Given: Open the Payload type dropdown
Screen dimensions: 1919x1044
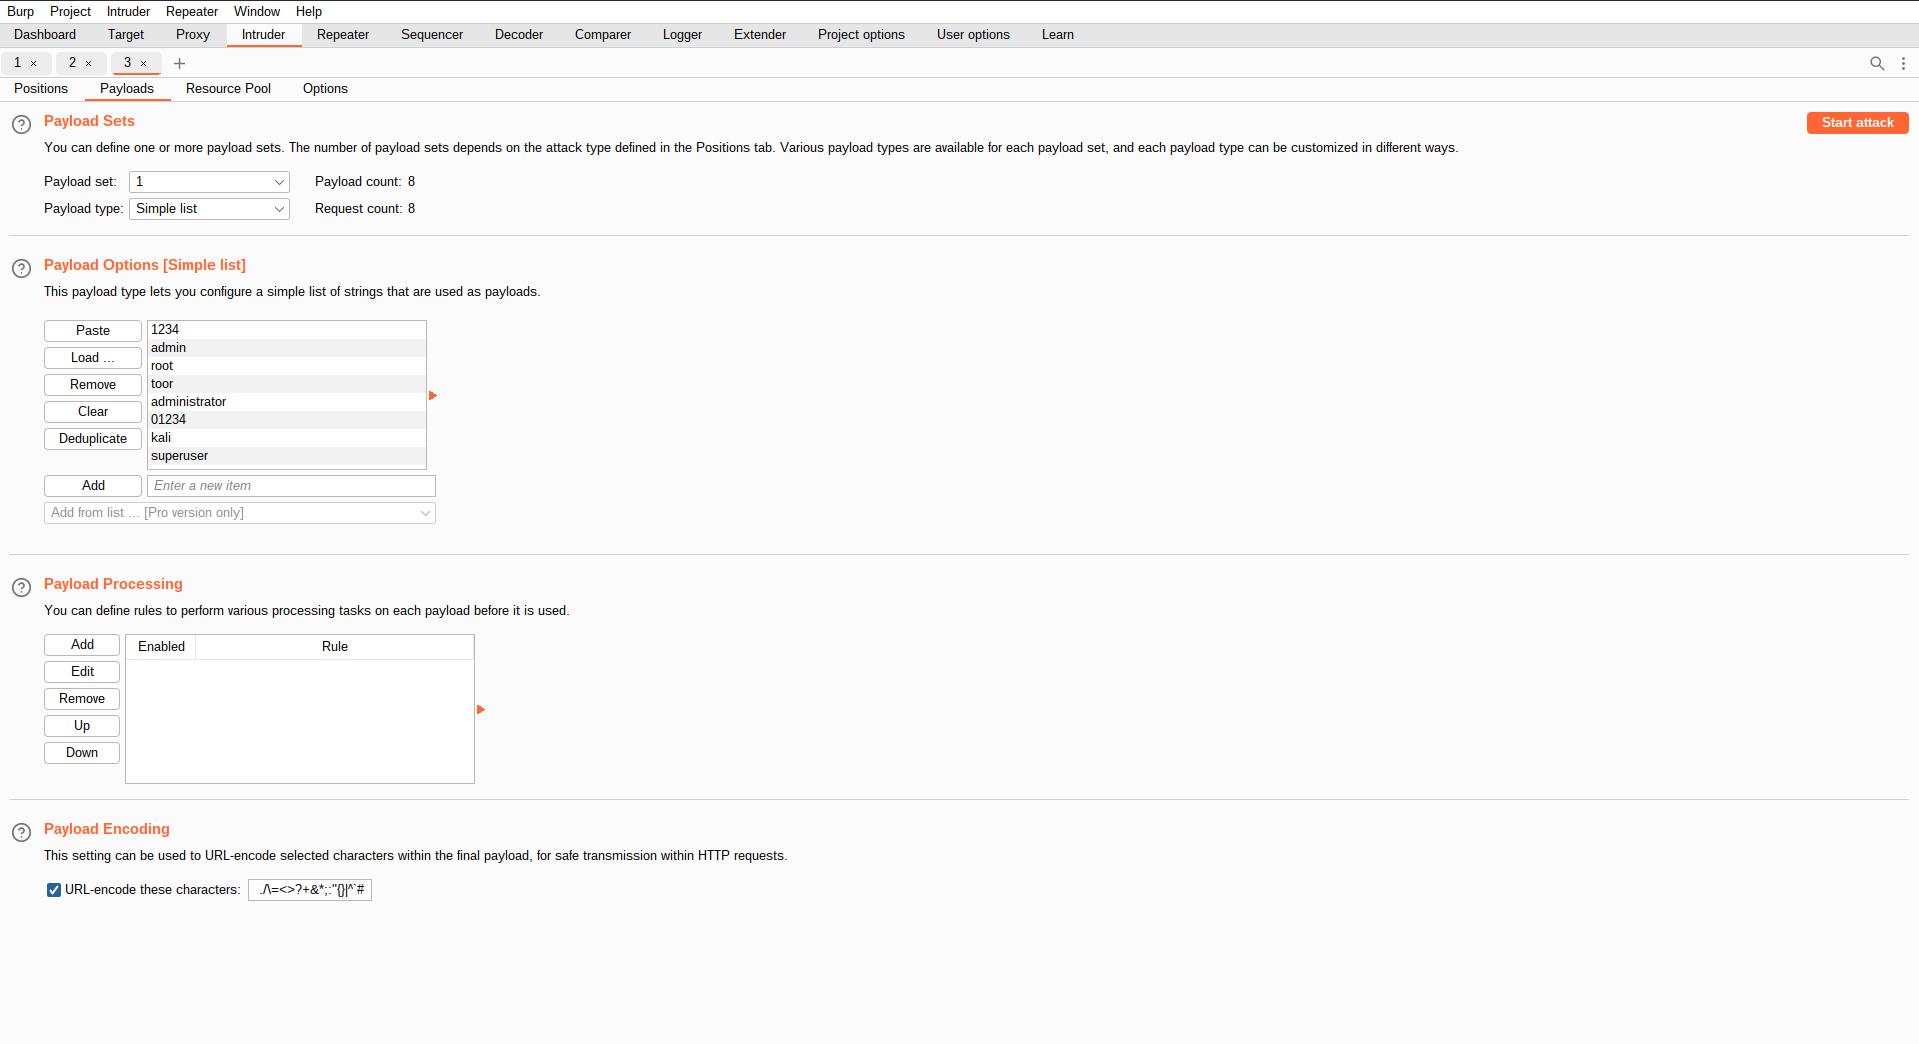Looking at the screenshot, I should (x=209, y=209).
